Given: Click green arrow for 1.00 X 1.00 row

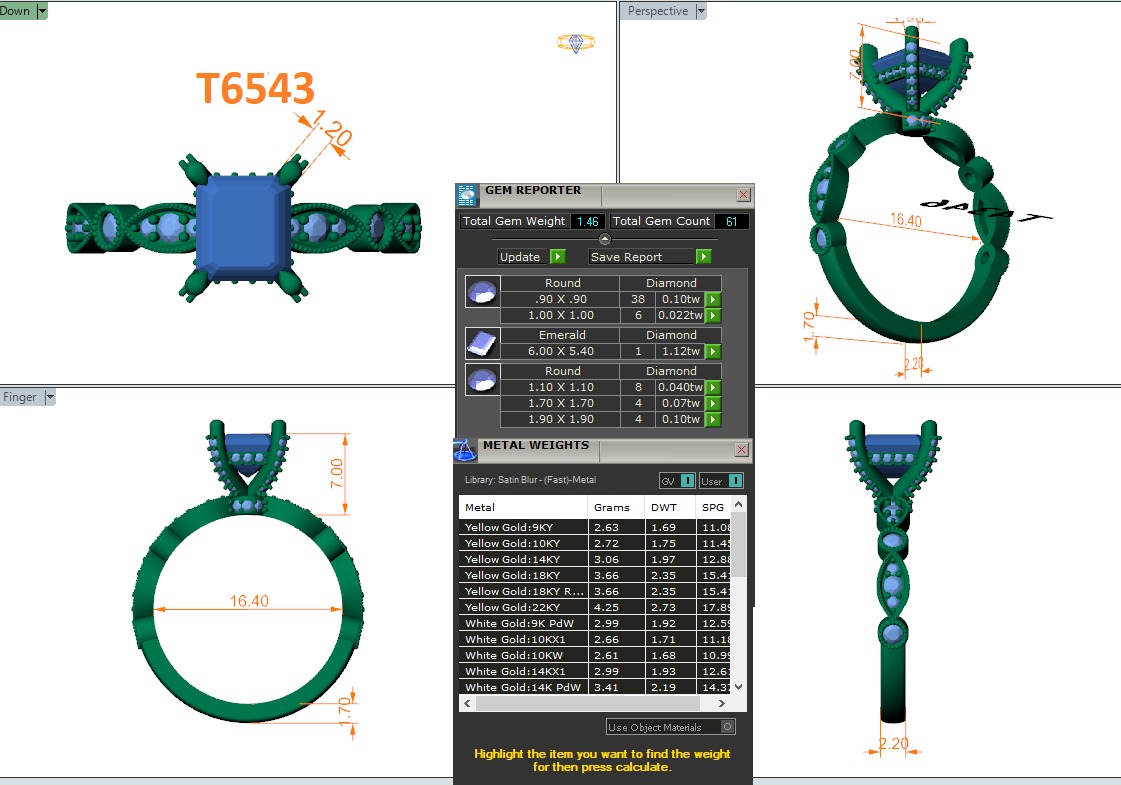Looking at the screenshot, I should (x=713, y=315).
